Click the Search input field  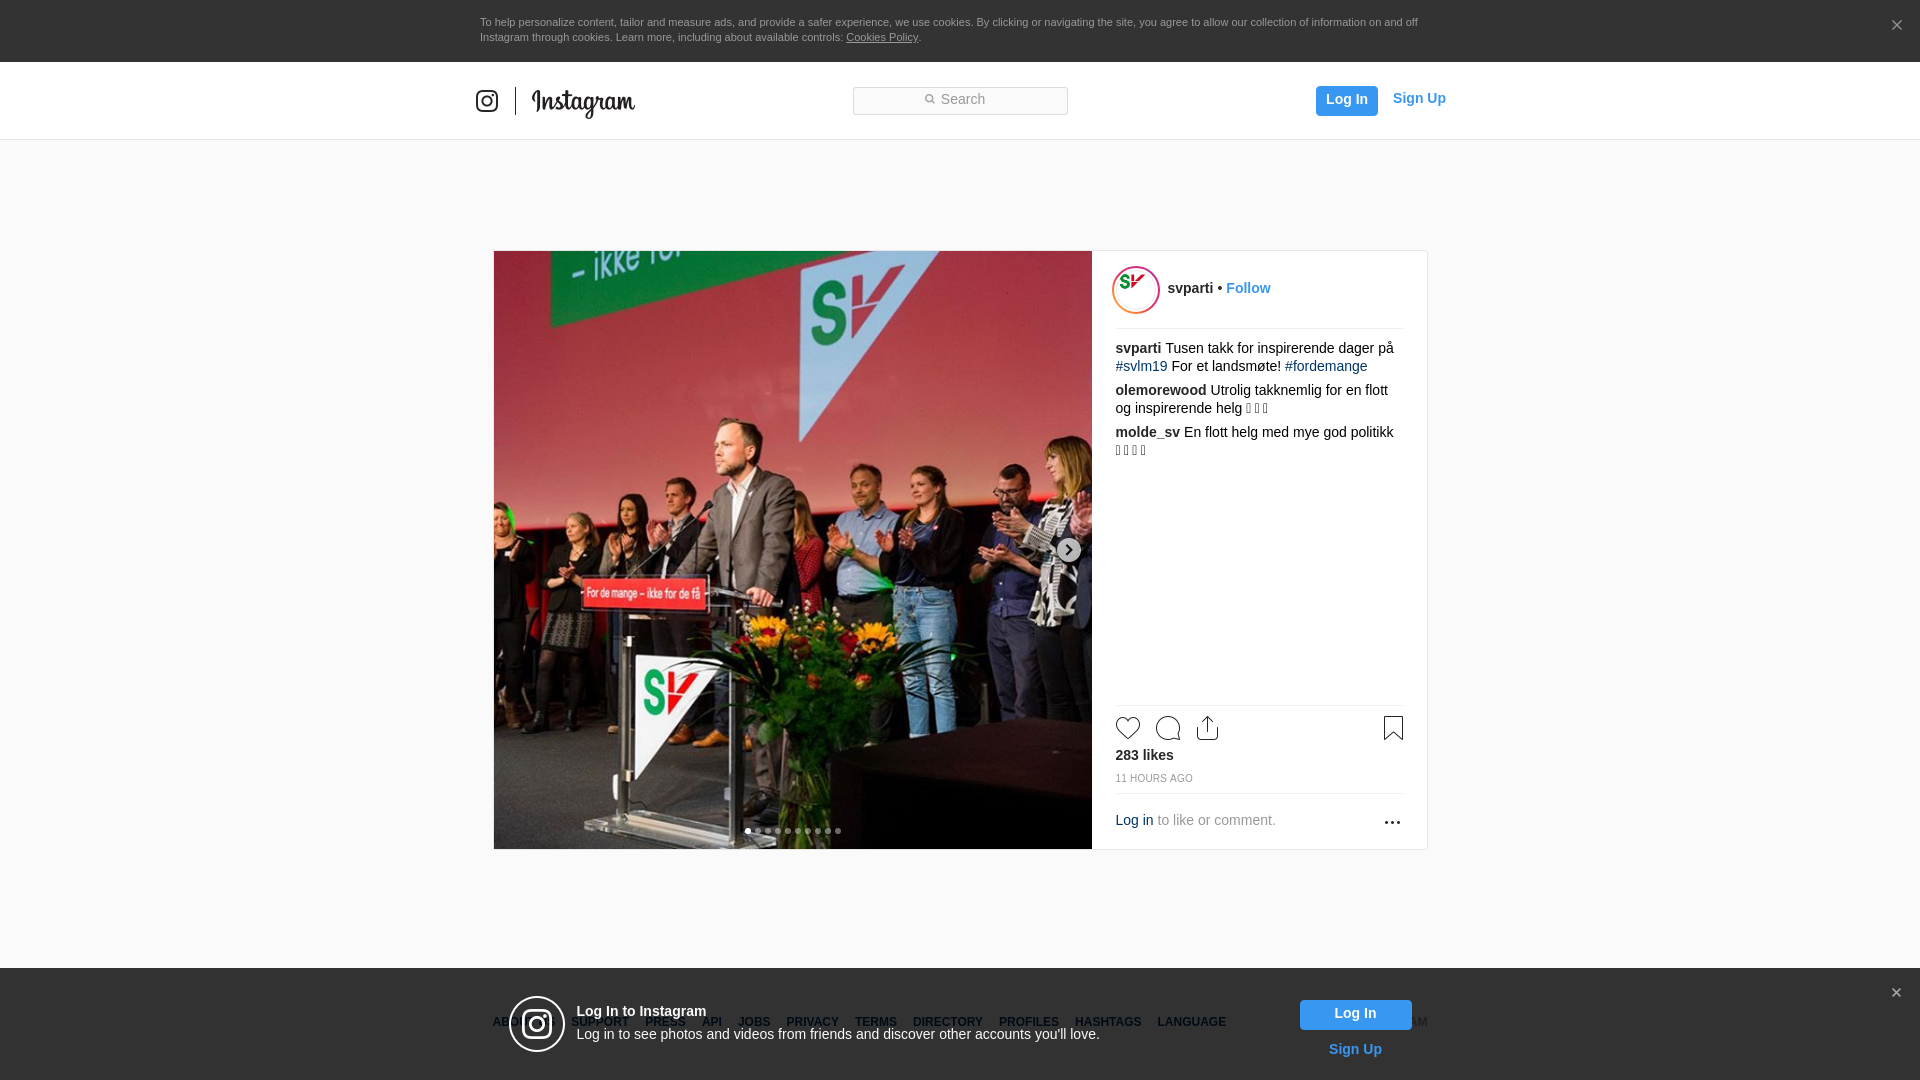click(960, 101)
